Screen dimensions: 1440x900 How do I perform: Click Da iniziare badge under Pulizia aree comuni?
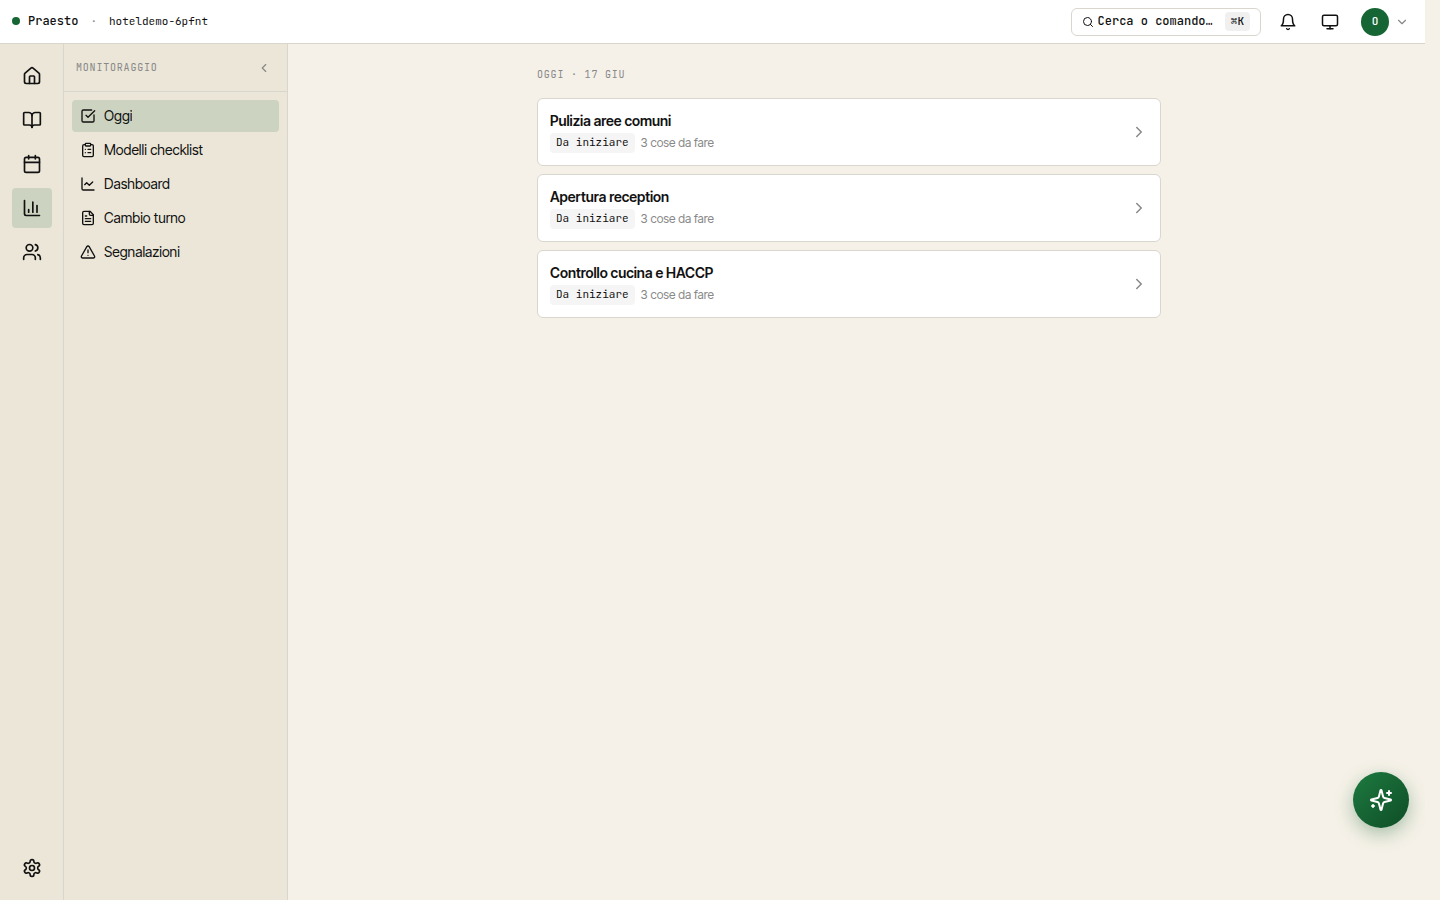tap(592, 143)
